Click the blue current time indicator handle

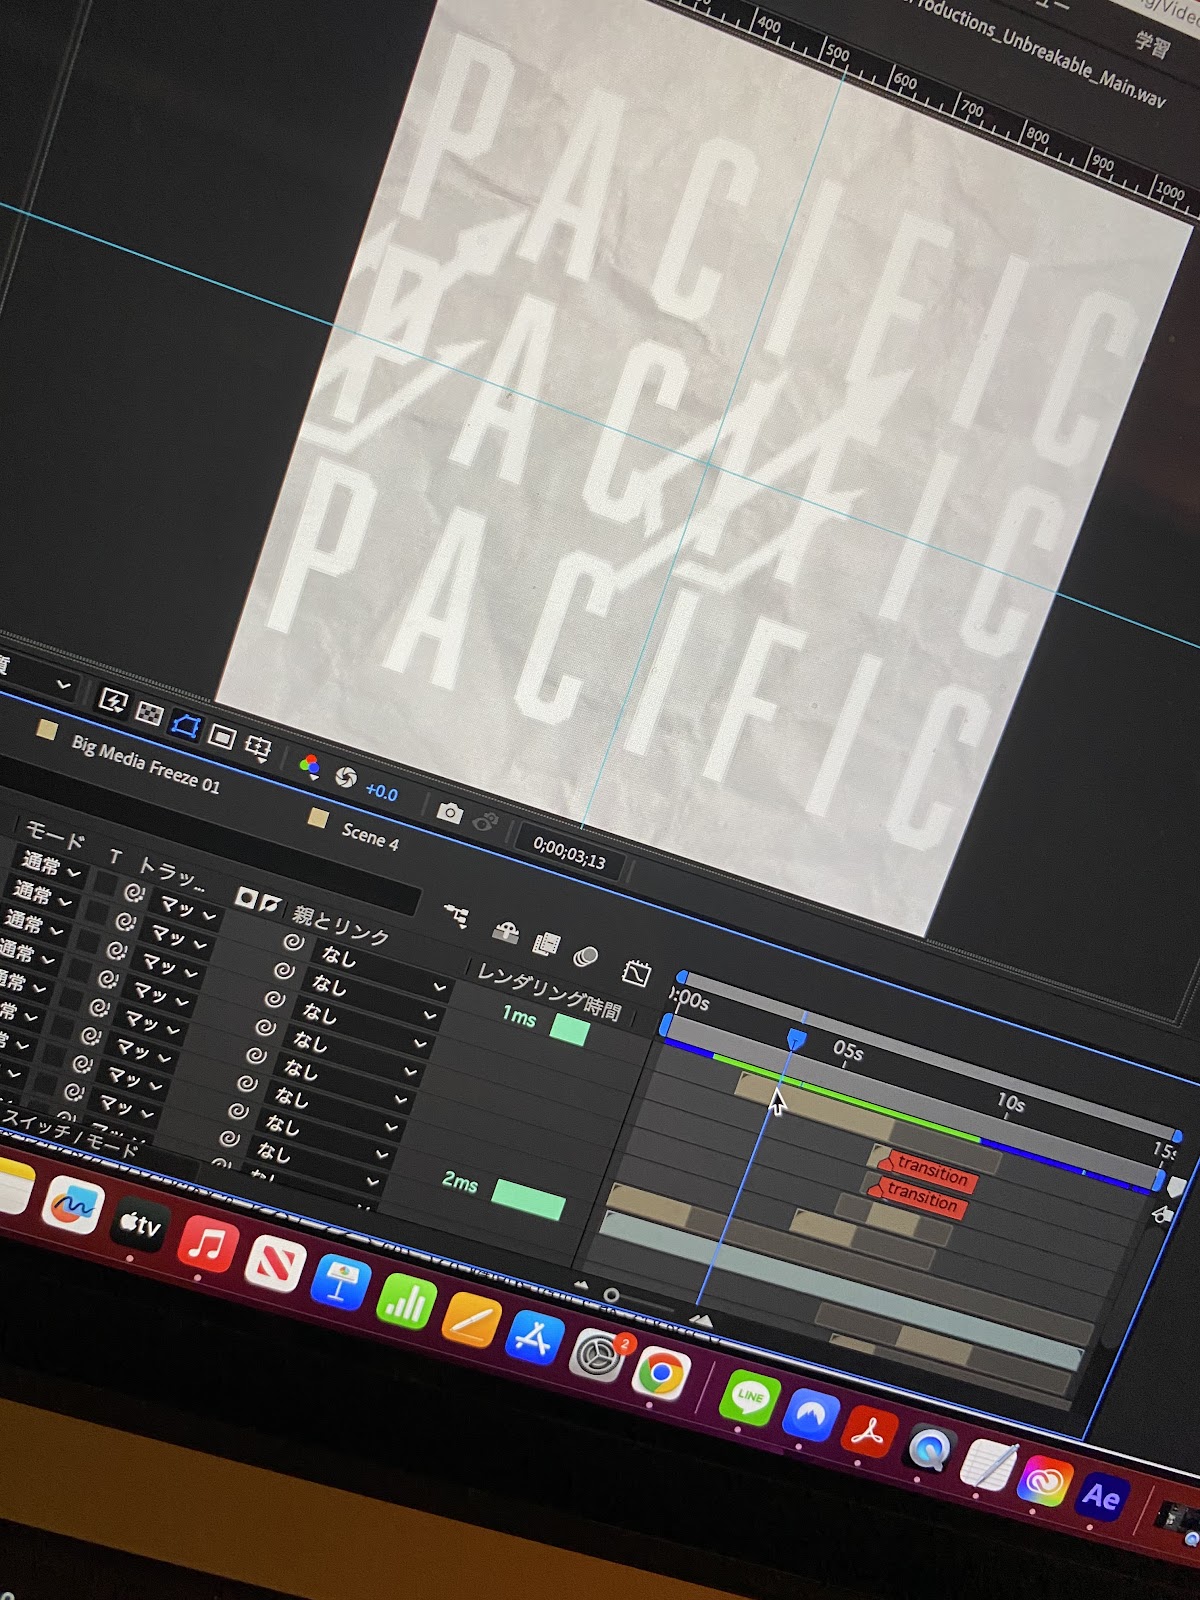pos(796,1040)
